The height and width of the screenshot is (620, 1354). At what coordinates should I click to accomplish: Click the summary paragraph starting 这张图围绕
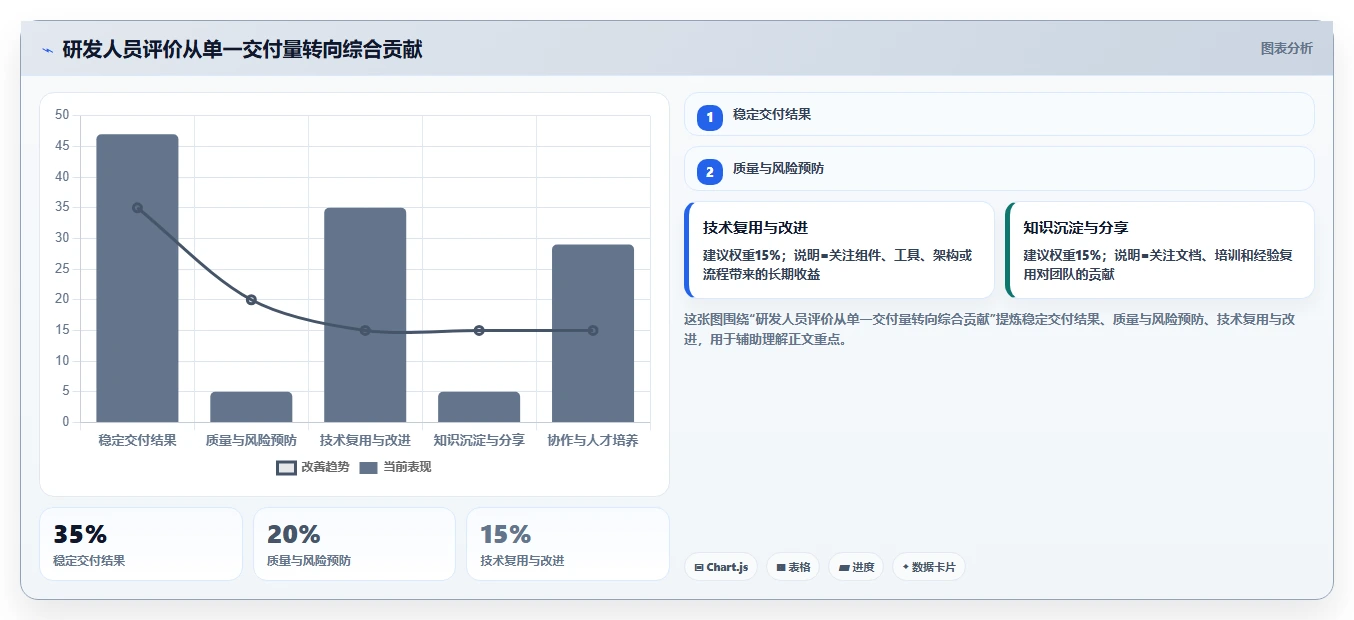(990, 329)
